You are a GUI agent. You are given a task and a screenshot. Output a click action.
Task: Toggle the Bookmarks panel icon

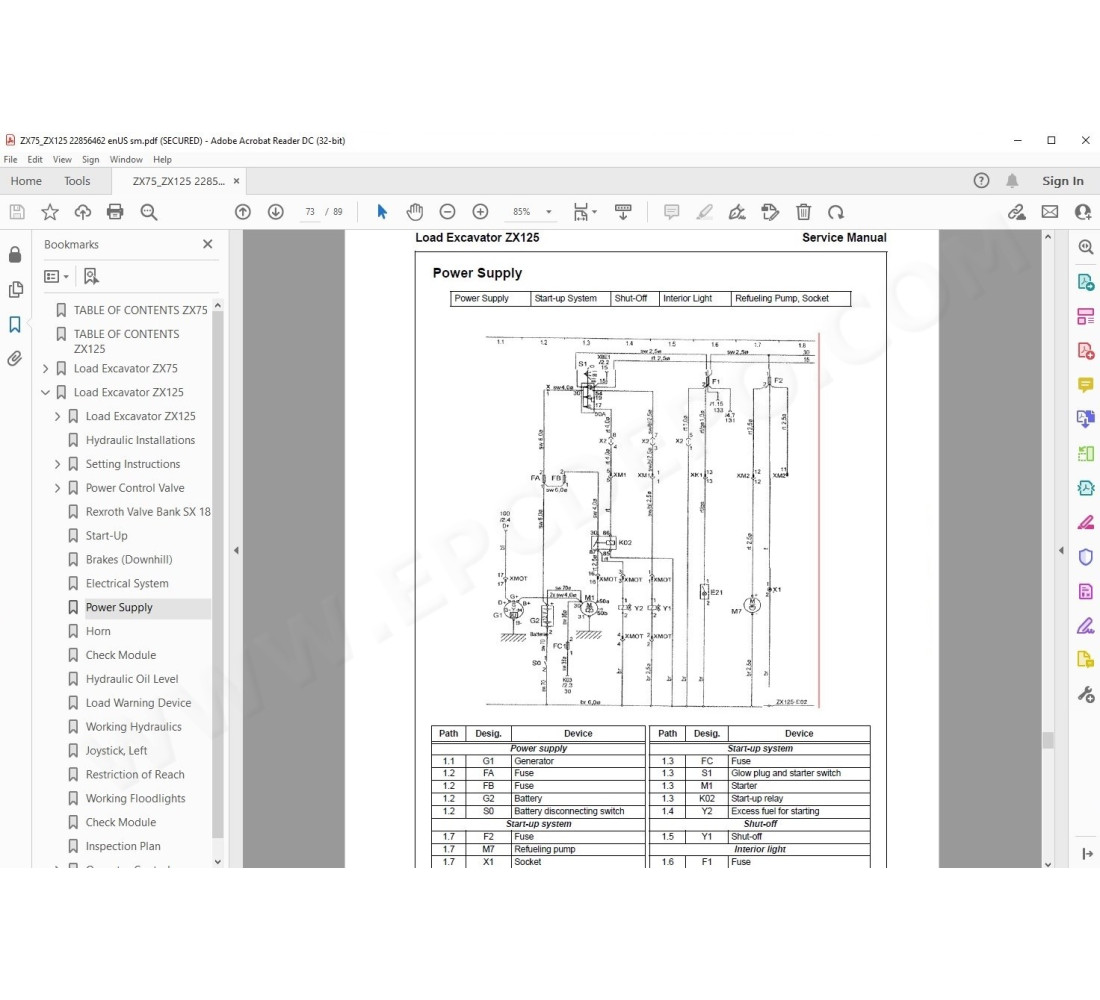[15, 324]
